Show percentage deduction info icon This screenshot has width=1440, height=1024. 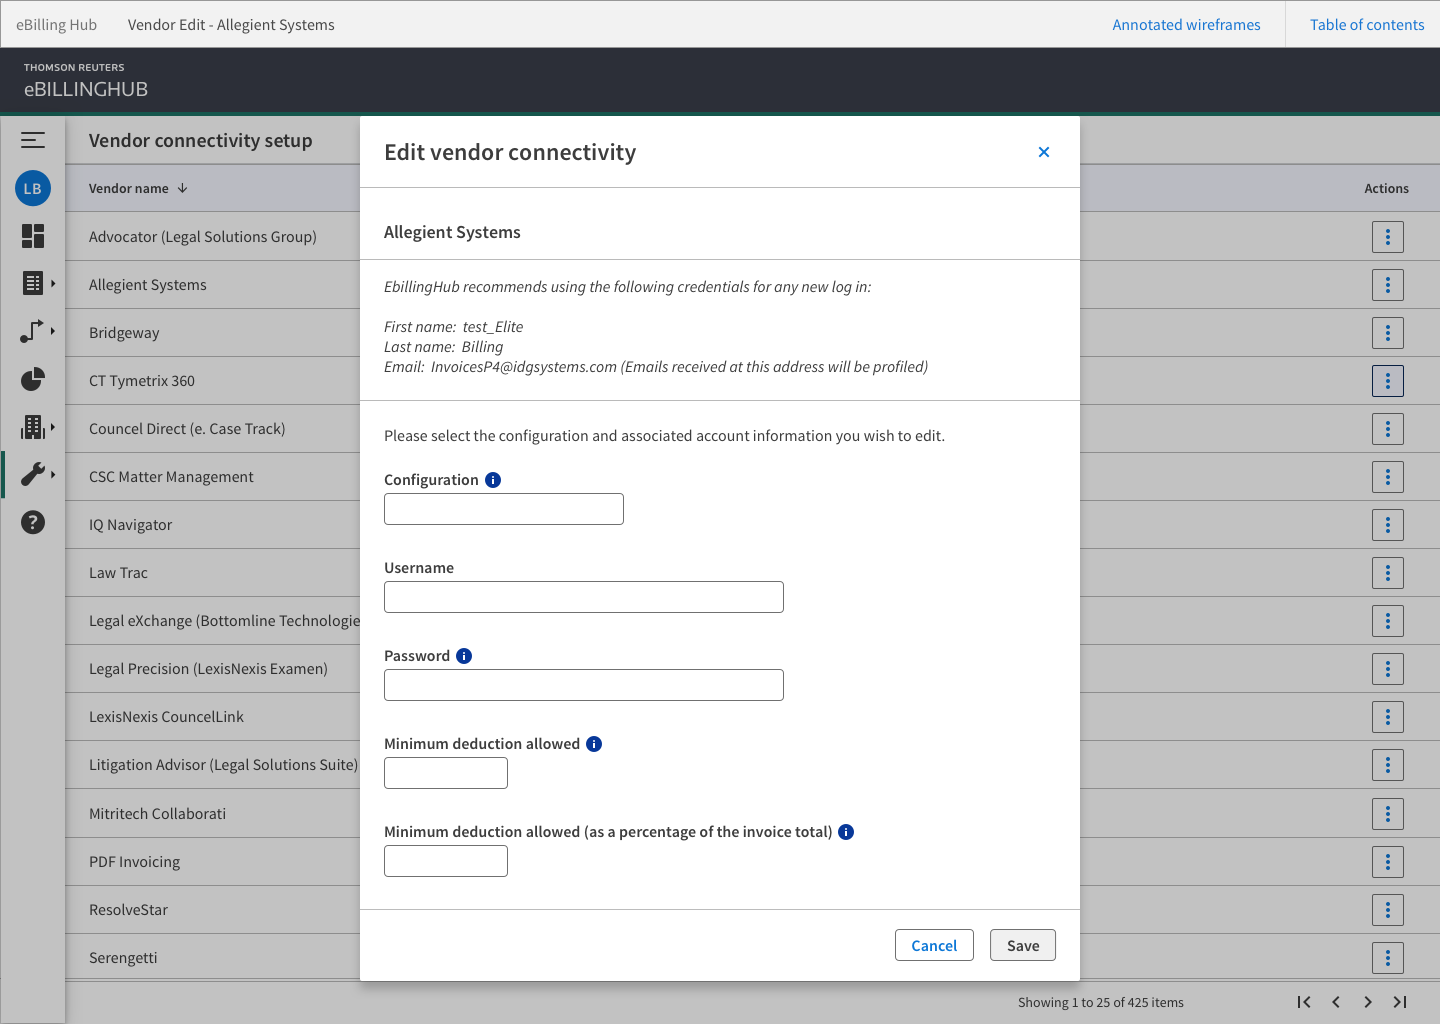point(846,832)
